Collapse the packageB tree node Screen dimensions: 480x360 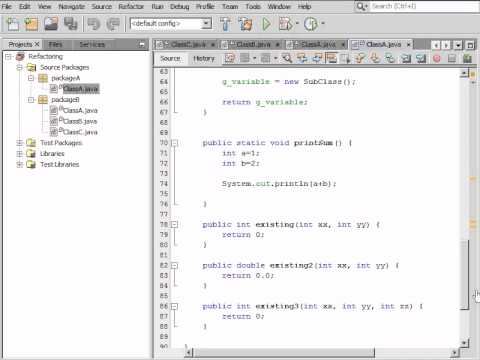(x=31, y=100)
